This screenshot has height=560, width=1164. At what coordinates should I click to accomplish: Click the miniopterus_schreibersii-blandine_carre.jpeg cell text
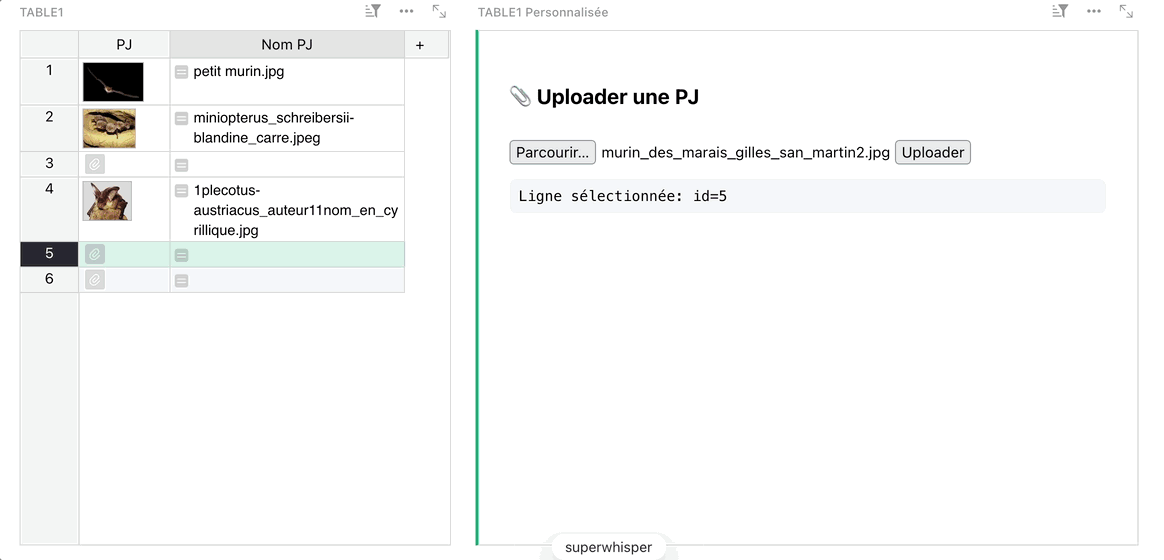coord(274,128)
